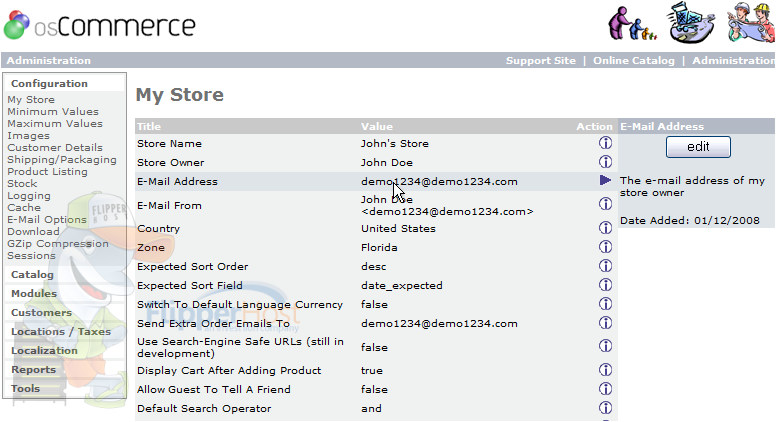Open Customer Details configuration link
This screenshot has height=422, width=776.
pyautogui.click(x=55, y=148)
